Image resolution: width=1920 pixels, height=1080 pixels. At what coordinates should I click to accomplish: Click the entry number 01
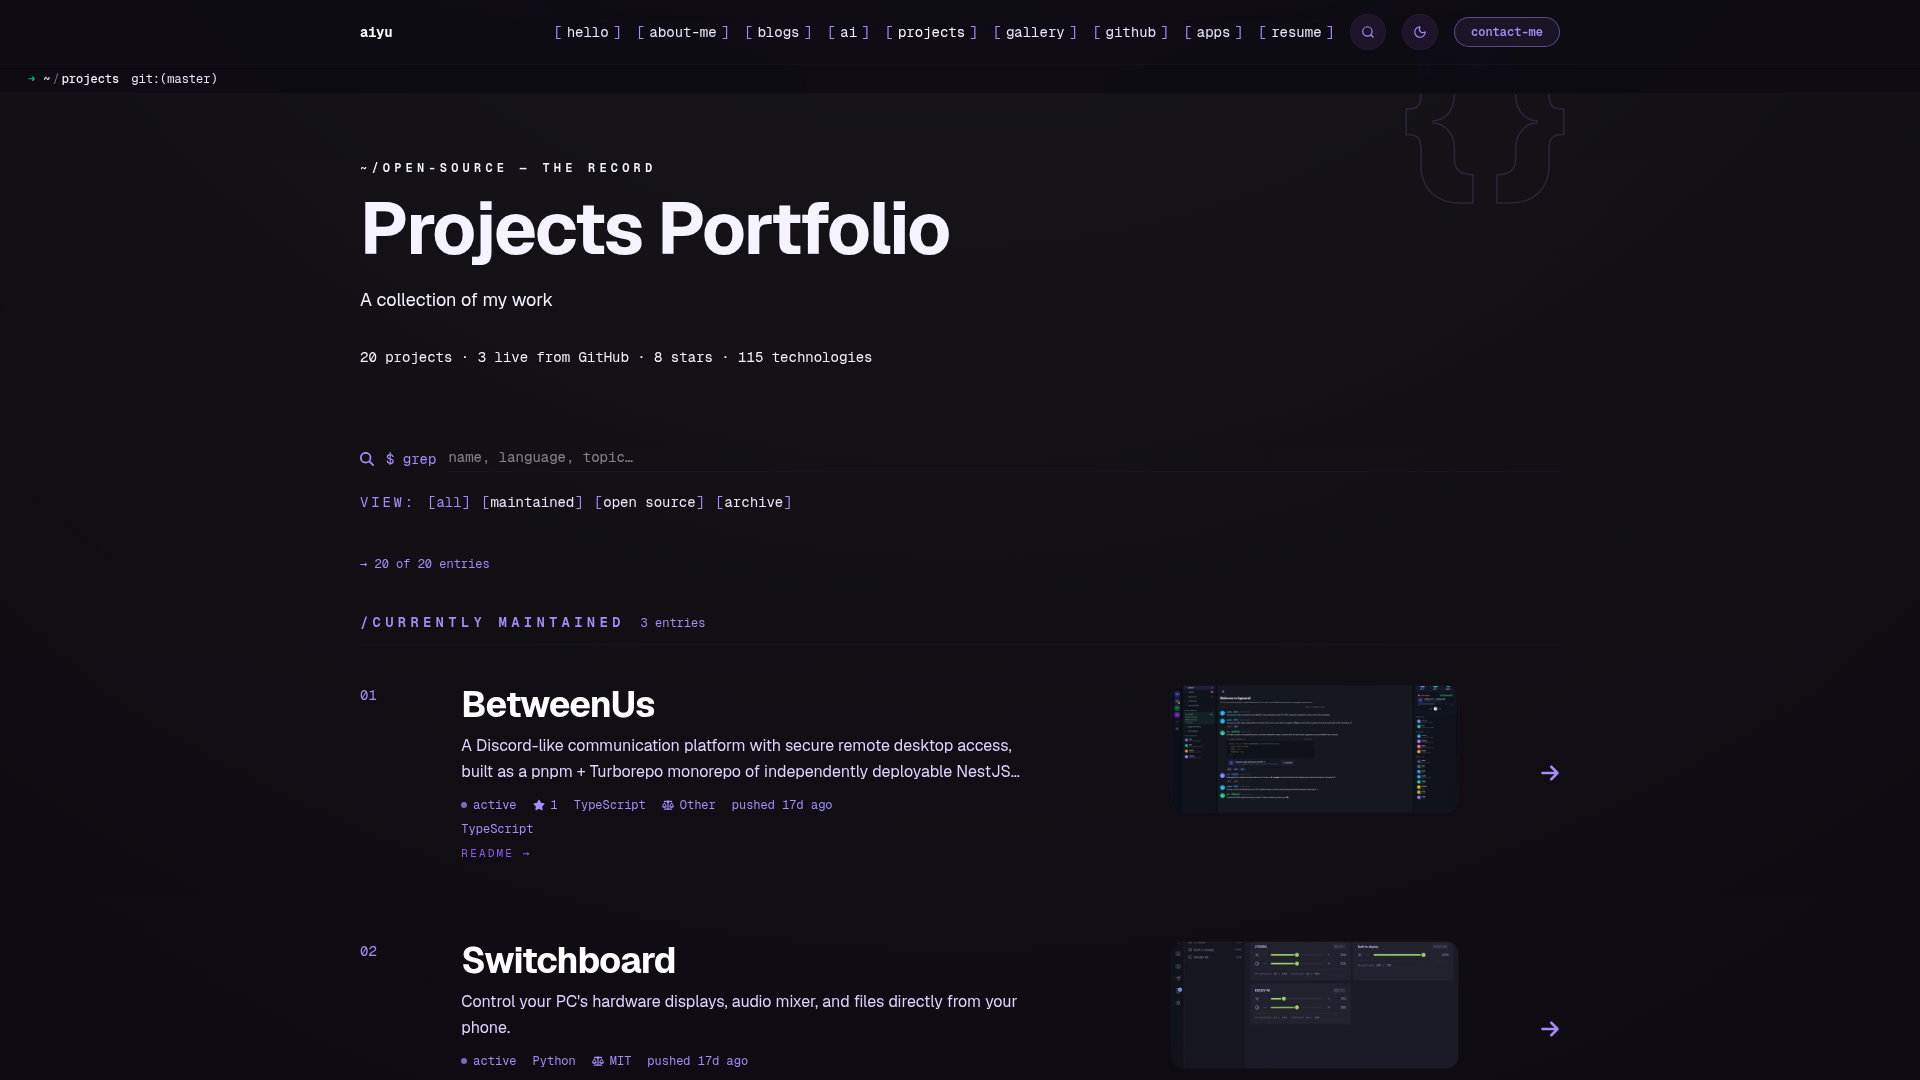point(368,695)
